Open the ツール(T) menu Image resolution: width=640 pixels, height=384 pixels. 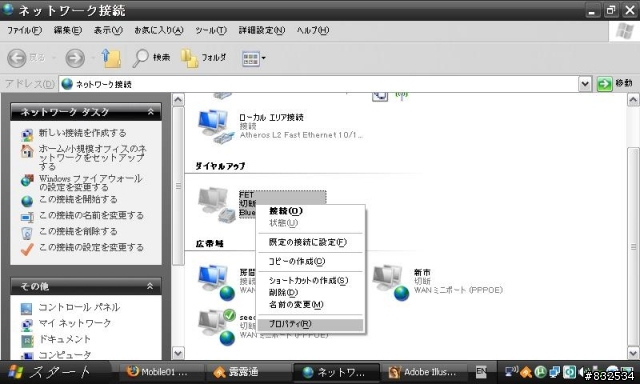[211, 30]
